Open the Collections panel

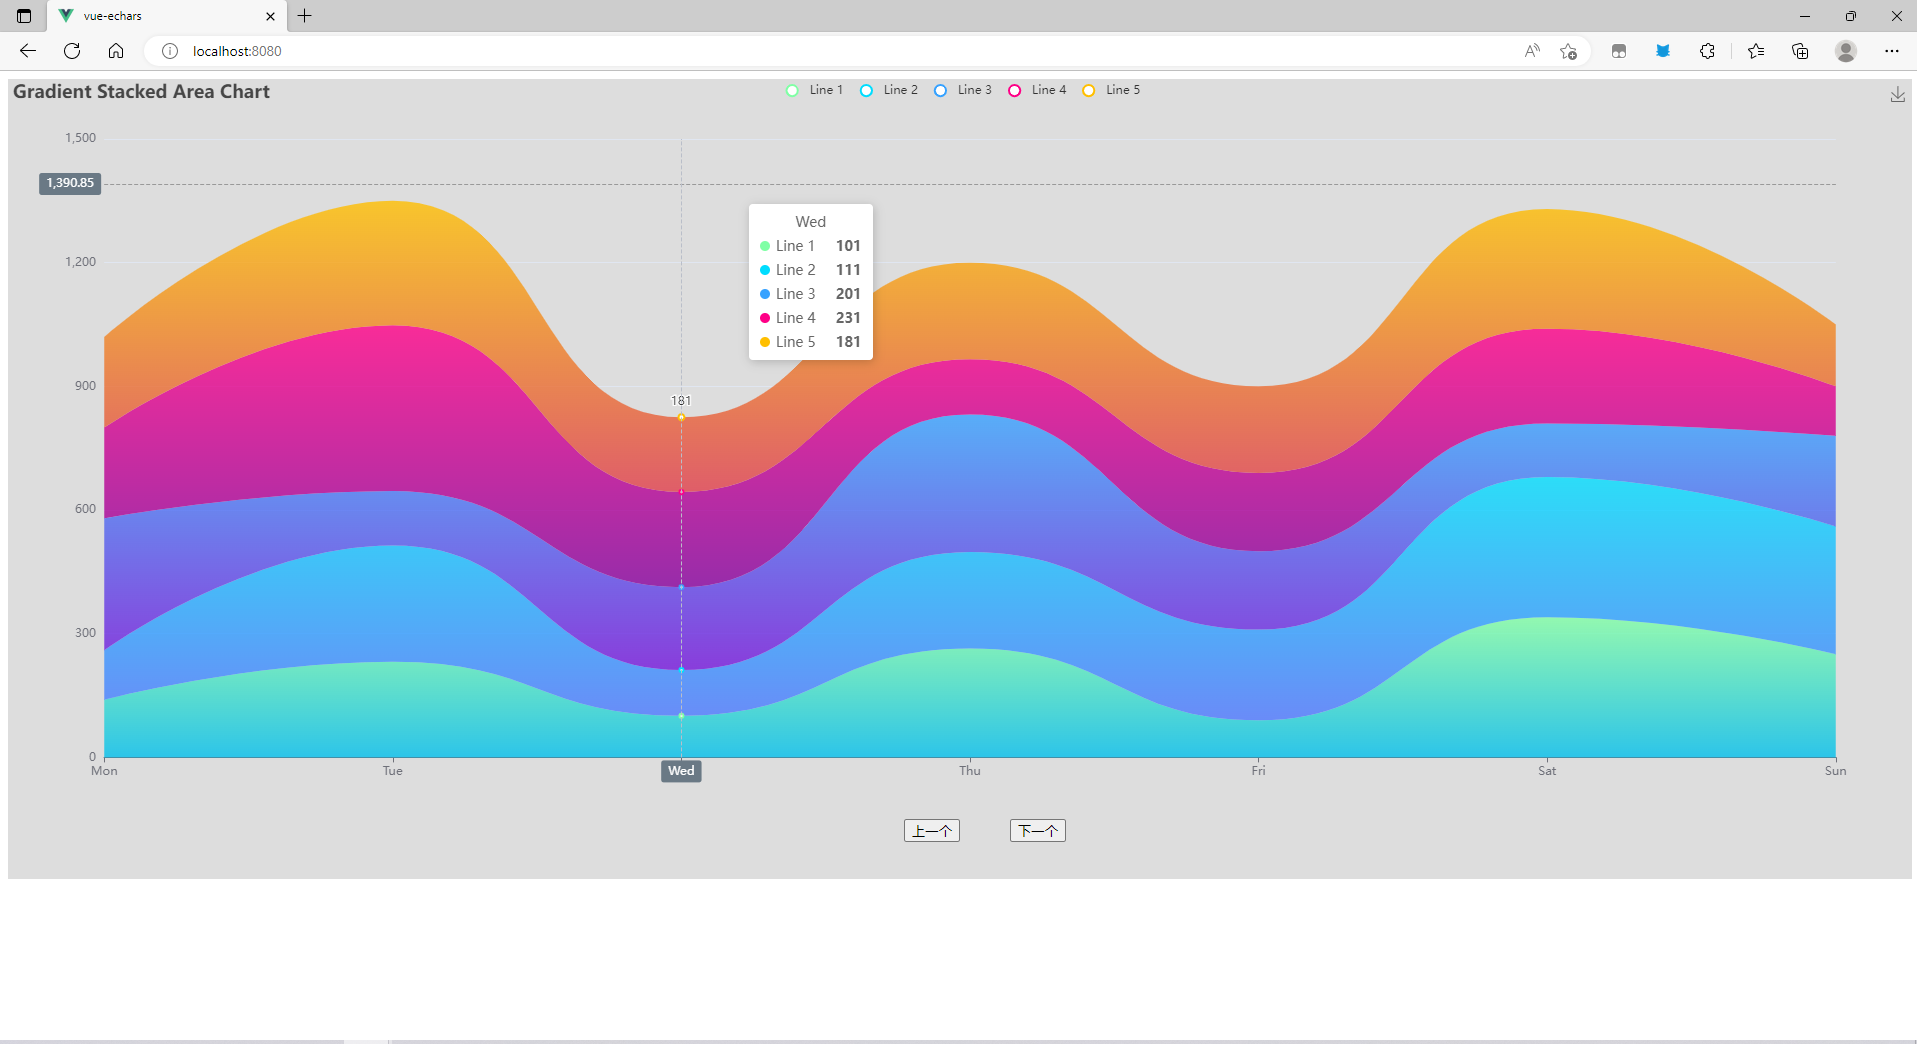[1800, 51]
